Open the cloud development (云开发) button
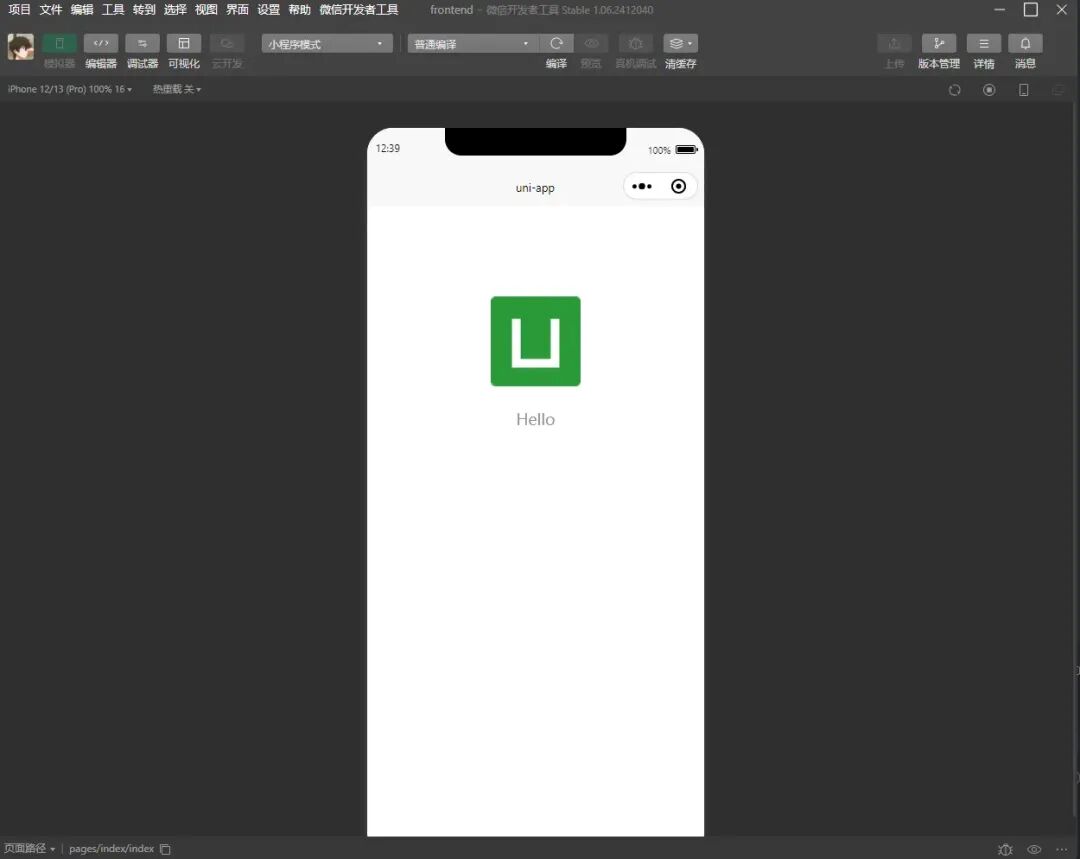This screenshot has width=1080, height=859. coord(227,43)
